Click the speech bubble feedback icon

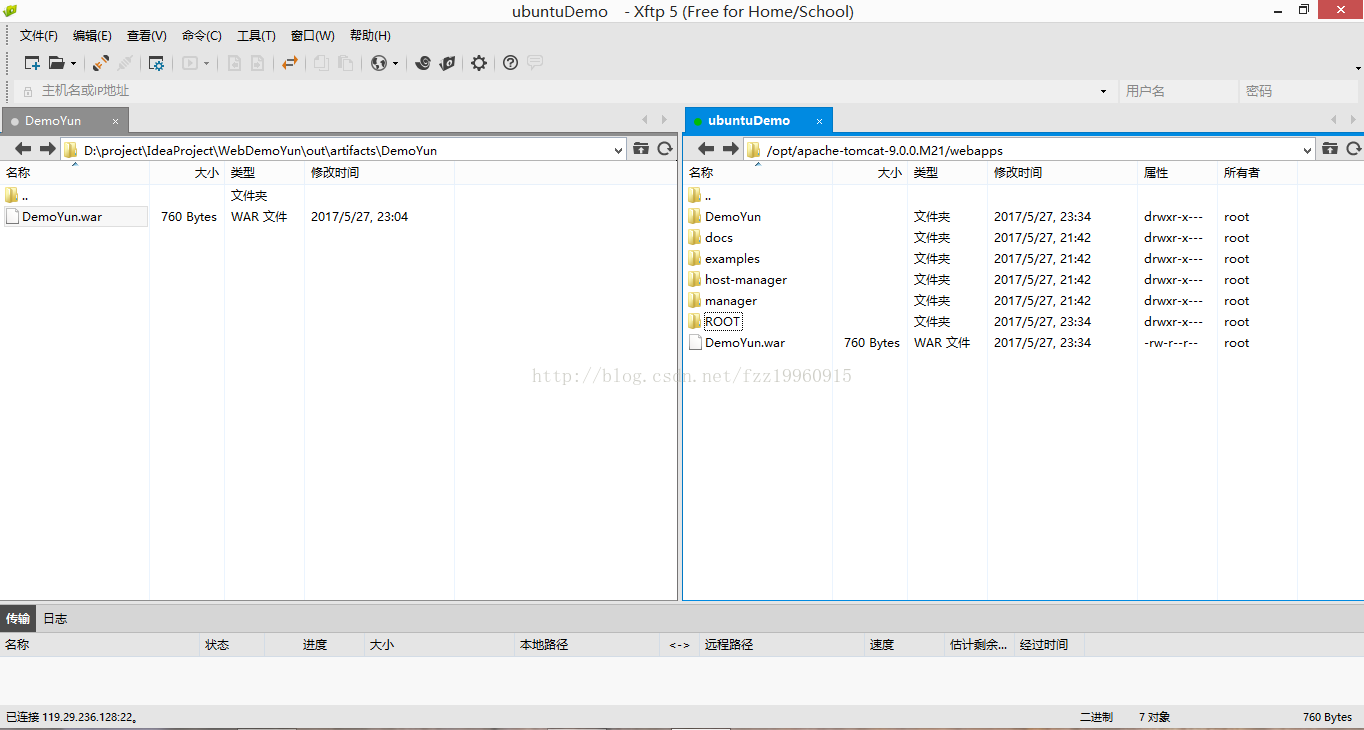(535, 63)
